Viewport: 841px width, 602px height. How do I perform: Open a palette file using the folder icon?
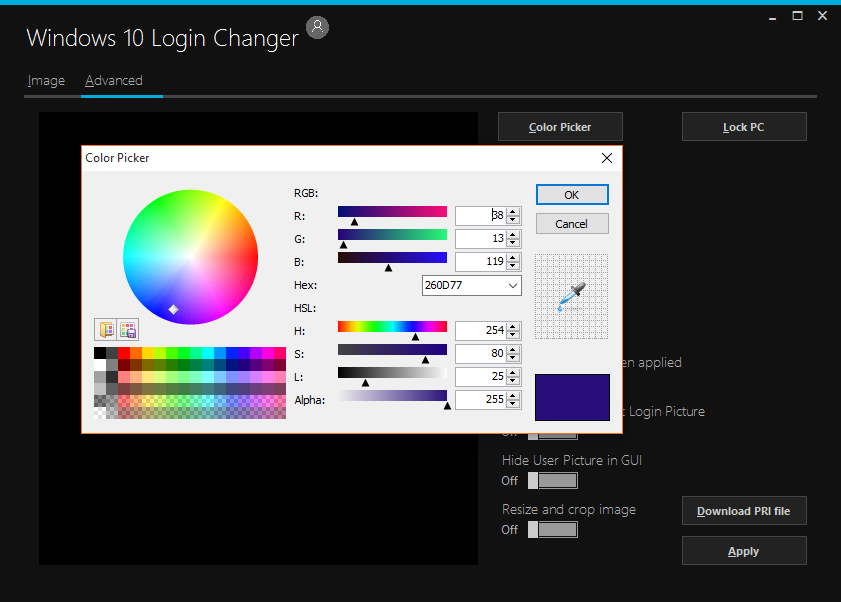[106, 329]
